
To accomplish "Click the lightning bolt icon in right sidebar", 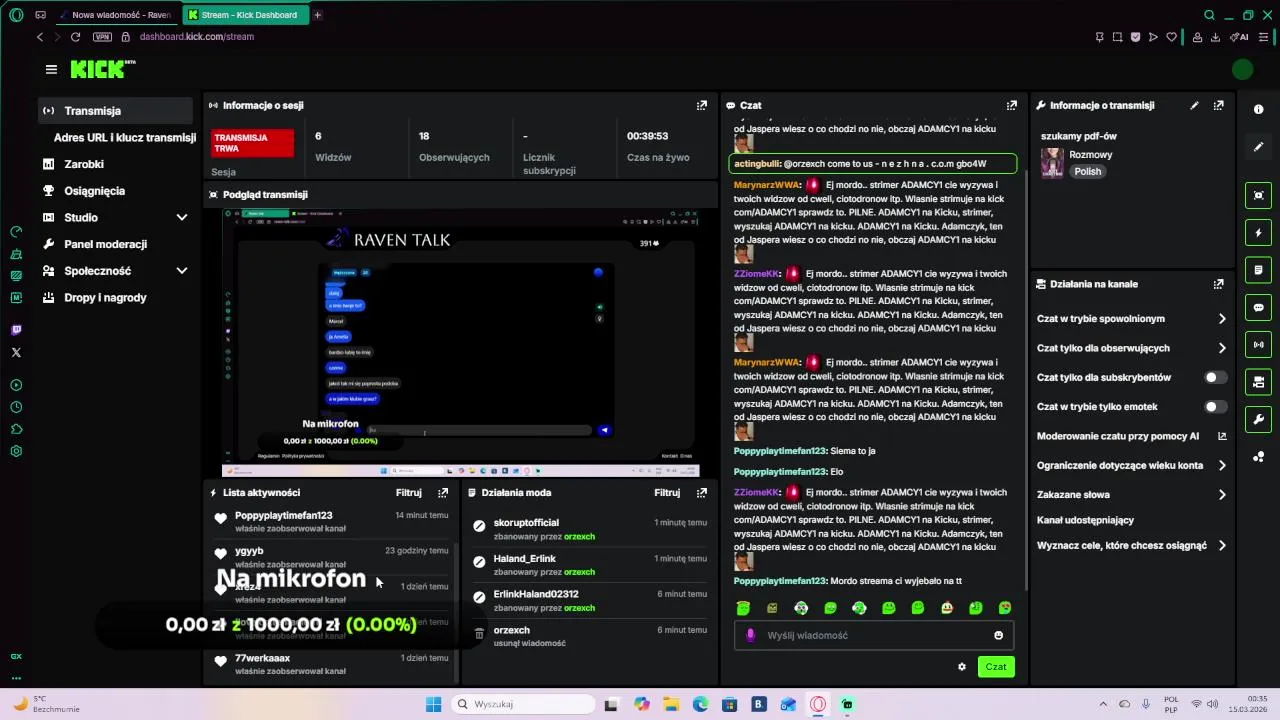I will click(x=1258, y=233).
